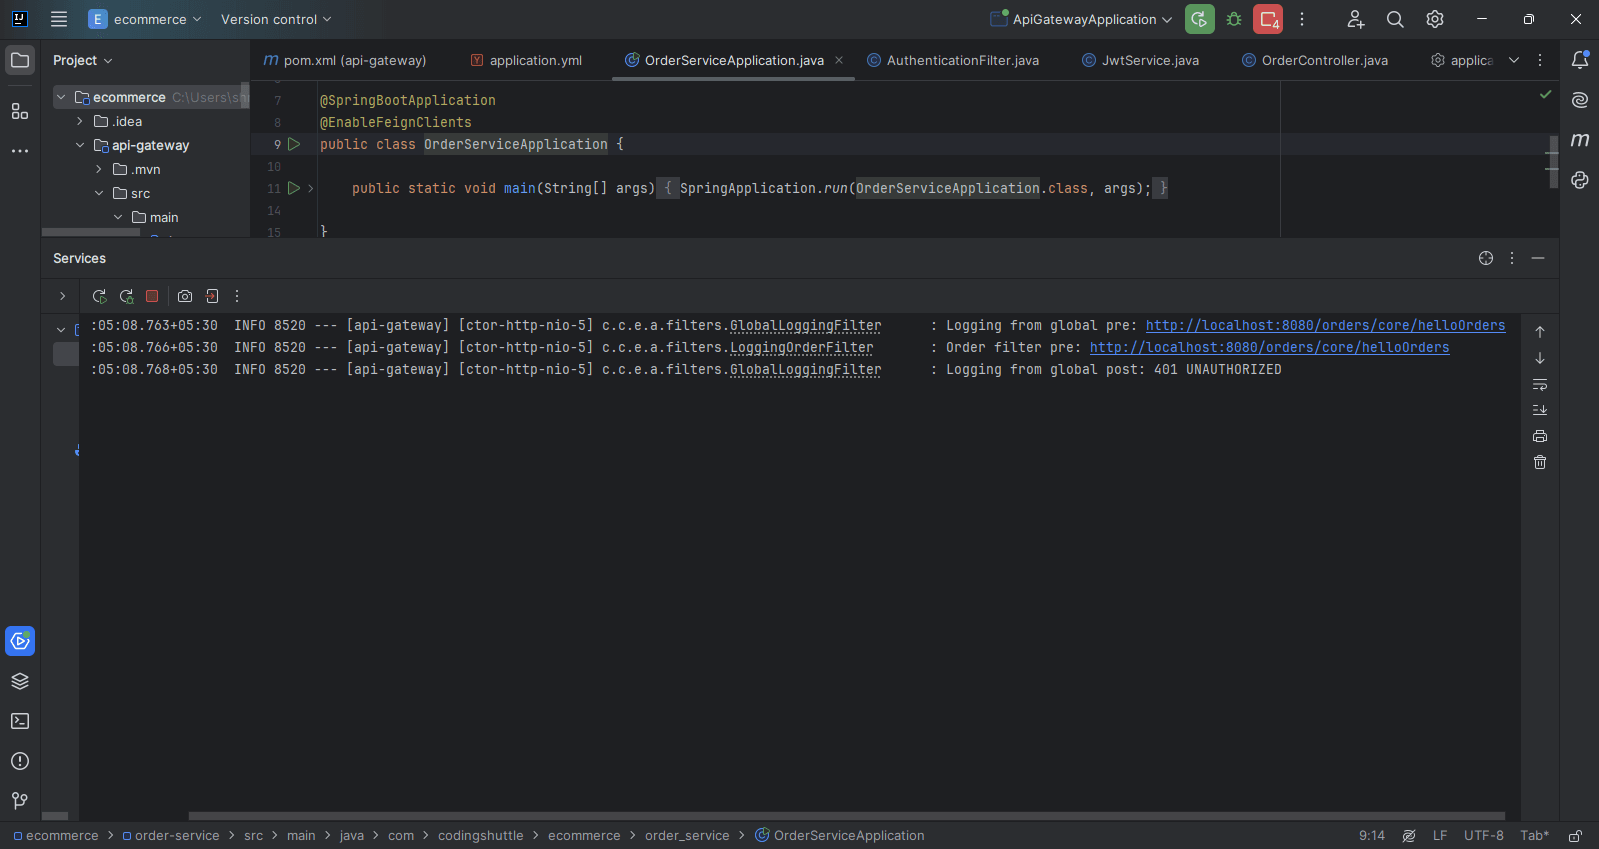Print the console output
Viewport: 1599px width, 849px height.
click(1540, 436)
